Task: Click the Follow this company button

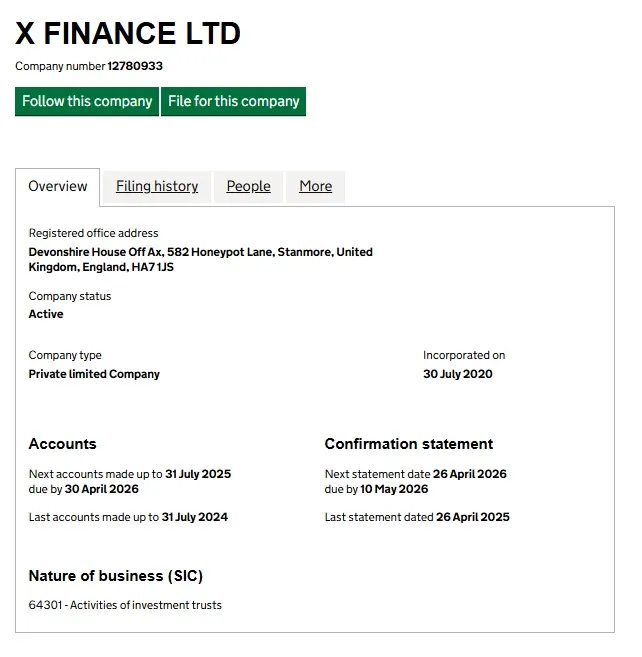Action: (x=87, y=101)
